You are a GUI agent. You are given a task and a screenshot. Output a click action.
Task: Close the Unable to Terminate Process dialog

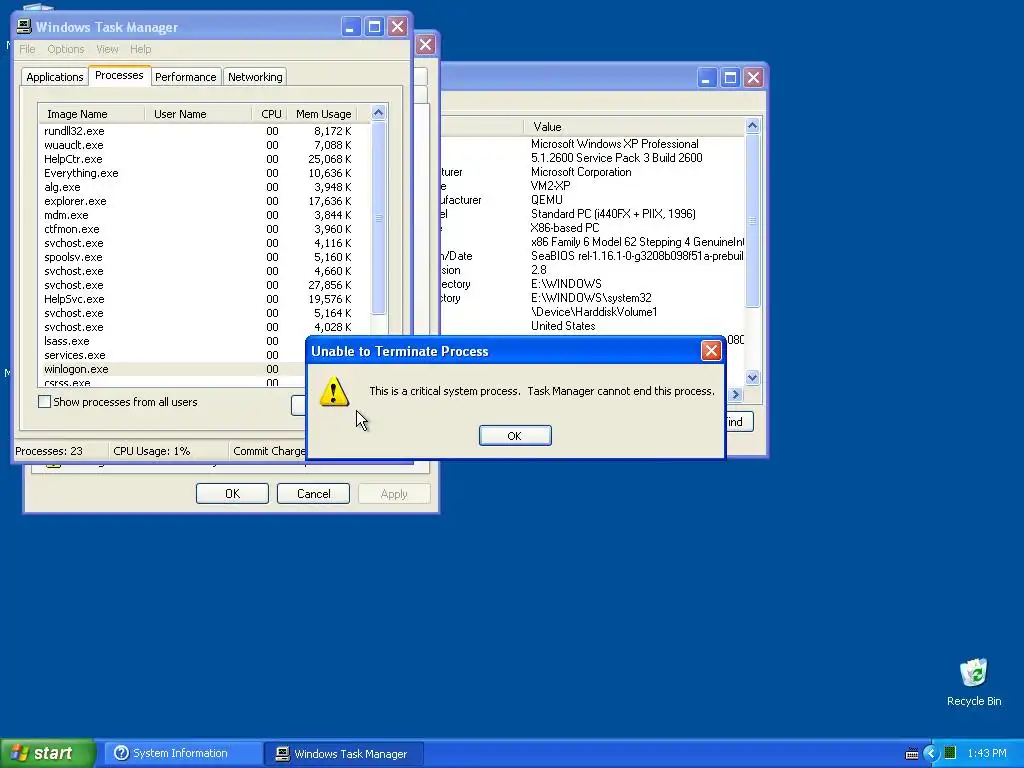711,351
